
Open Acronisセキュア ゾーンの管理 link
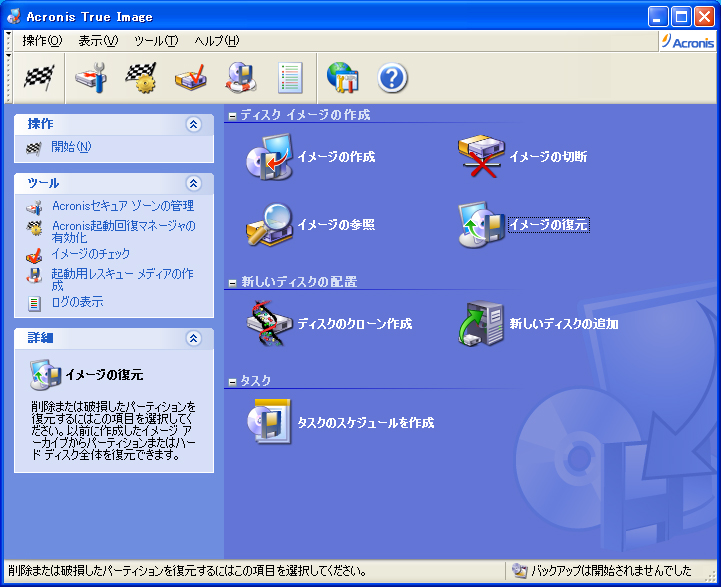(123, 206)
